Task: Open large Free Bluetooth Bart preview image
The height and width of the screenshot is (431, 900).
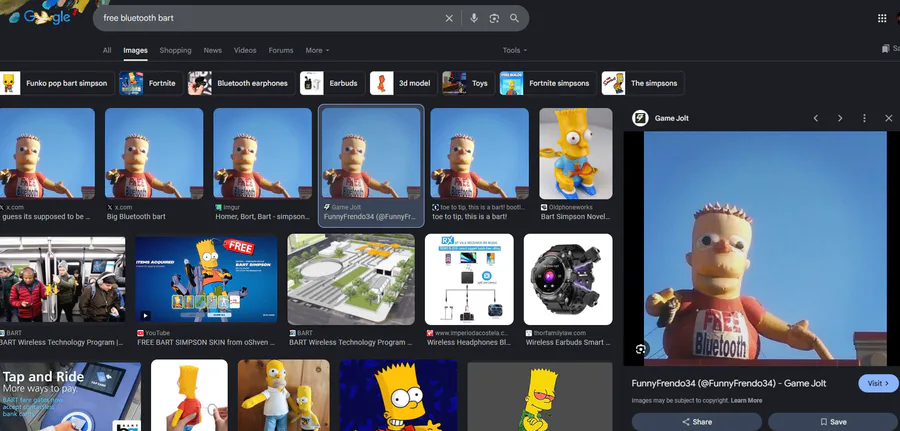Action: (x=766, y=248)
